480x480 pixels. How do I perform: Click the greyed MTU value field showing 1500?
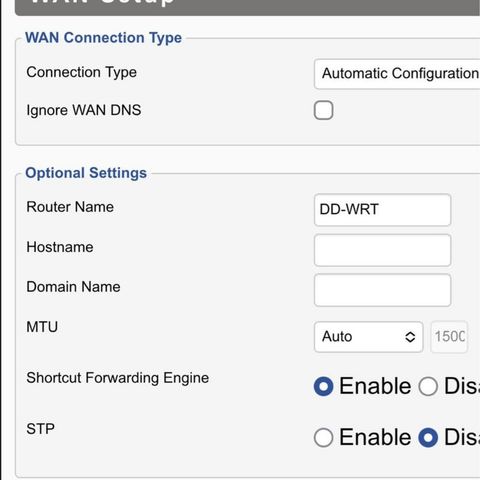(449, 337)
